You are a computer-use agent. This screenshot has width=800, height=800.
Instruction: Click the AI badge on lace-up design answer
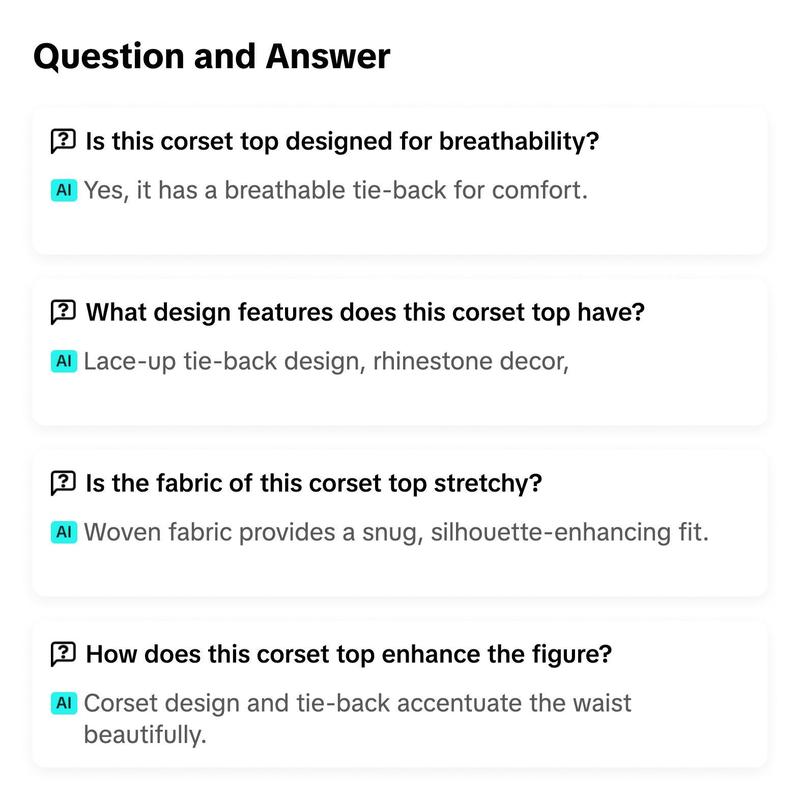click(64, 361)
